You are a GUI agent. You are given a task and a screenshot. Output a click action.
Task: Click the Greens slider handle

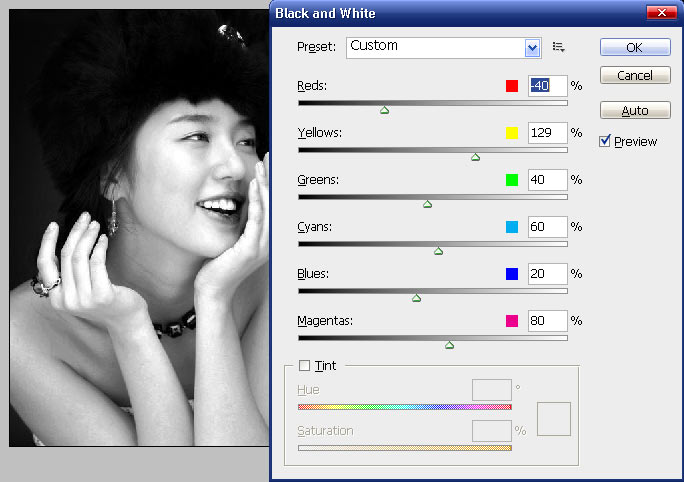[428, 204]
